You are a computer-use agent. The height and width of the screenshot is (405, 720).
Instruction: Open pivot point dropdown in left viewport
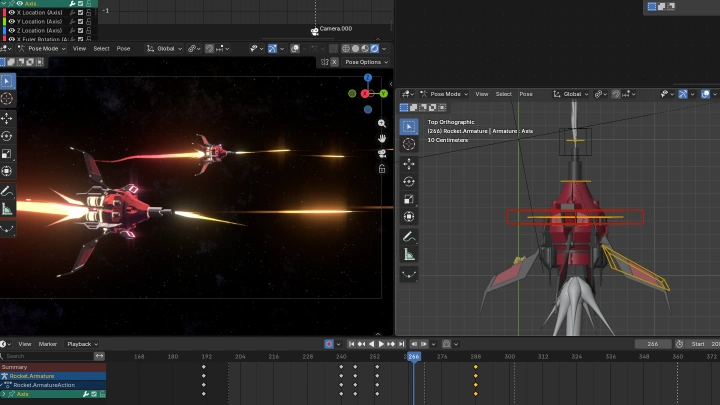click(x=194, y=49)
